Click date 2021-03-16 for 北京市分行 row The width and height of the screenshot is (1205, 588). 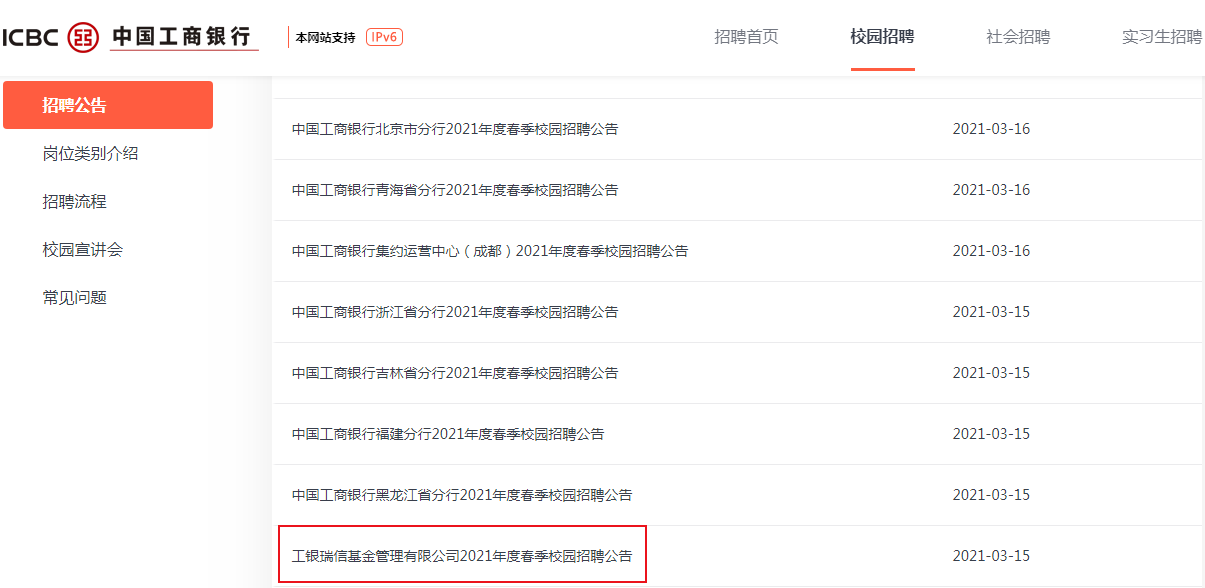tap(991, 129)
